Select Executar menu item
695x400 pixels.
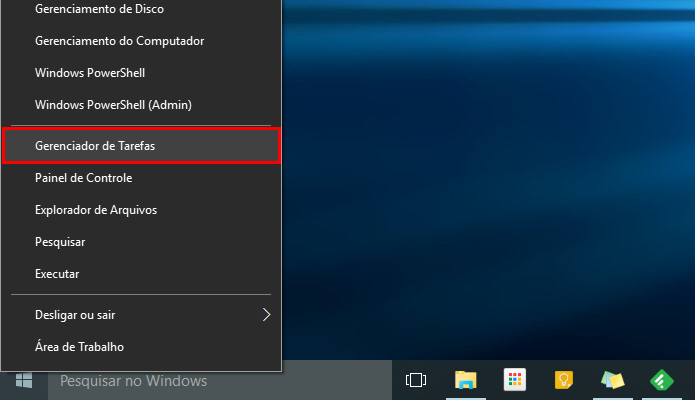[141, 274]
